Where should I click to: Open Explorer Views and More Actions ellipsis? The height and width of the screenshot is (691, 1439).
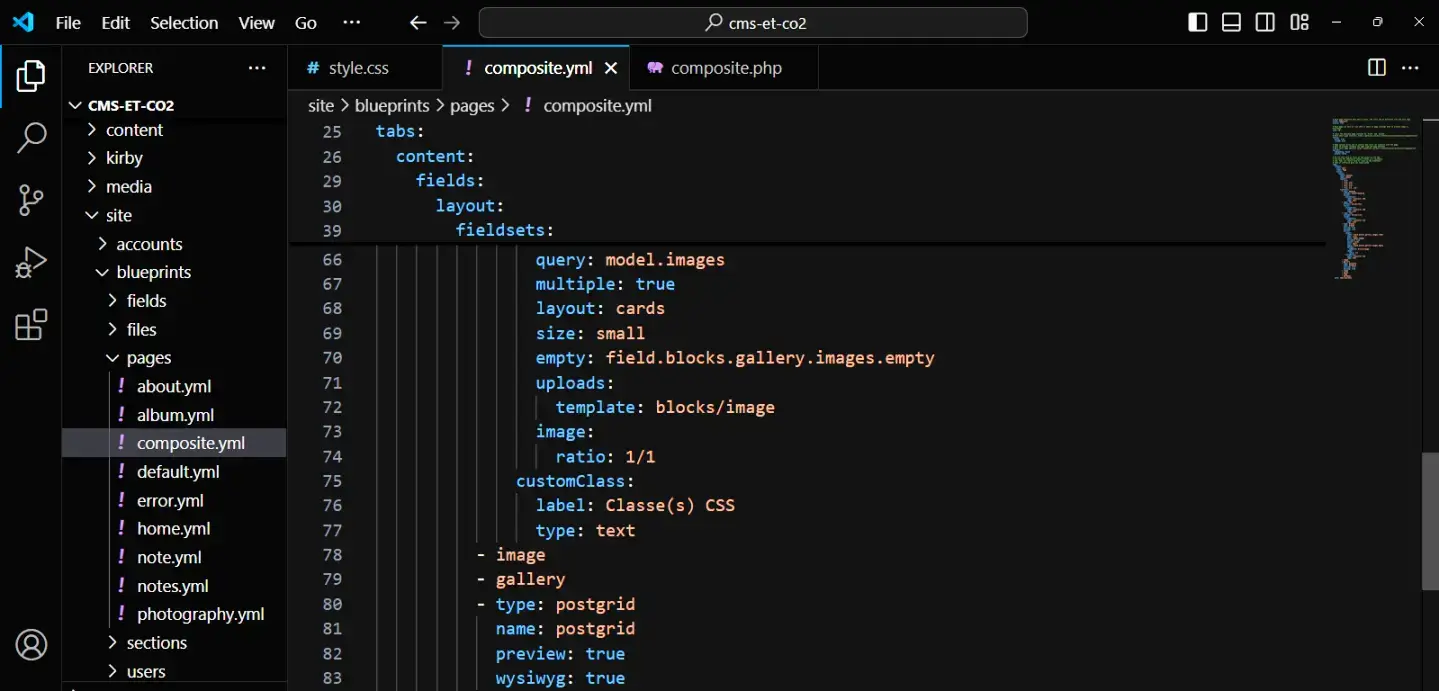(x=257, y=68)
